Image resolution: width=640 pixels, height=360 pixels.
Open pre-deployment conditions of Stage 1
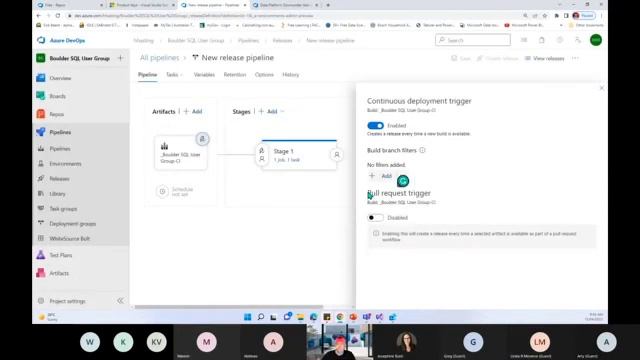(262, 155)
